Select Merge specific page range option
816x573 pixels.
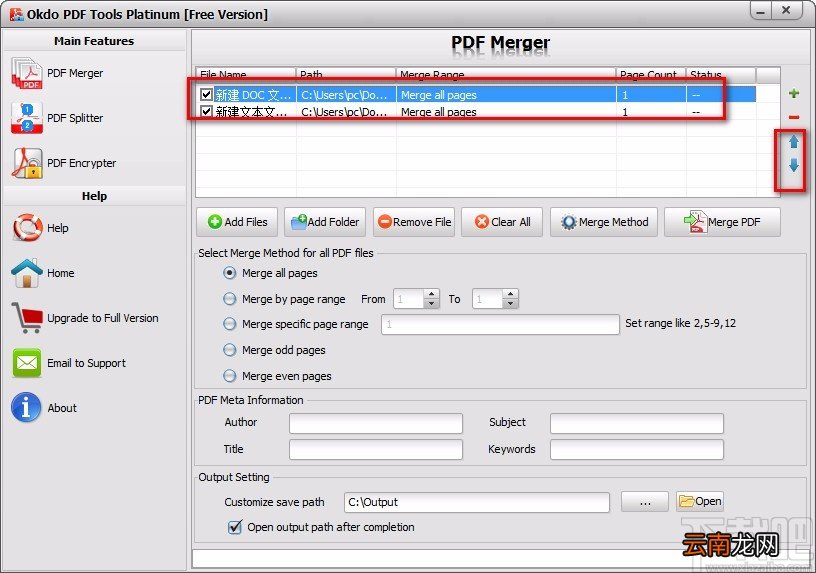click(230, 324)
